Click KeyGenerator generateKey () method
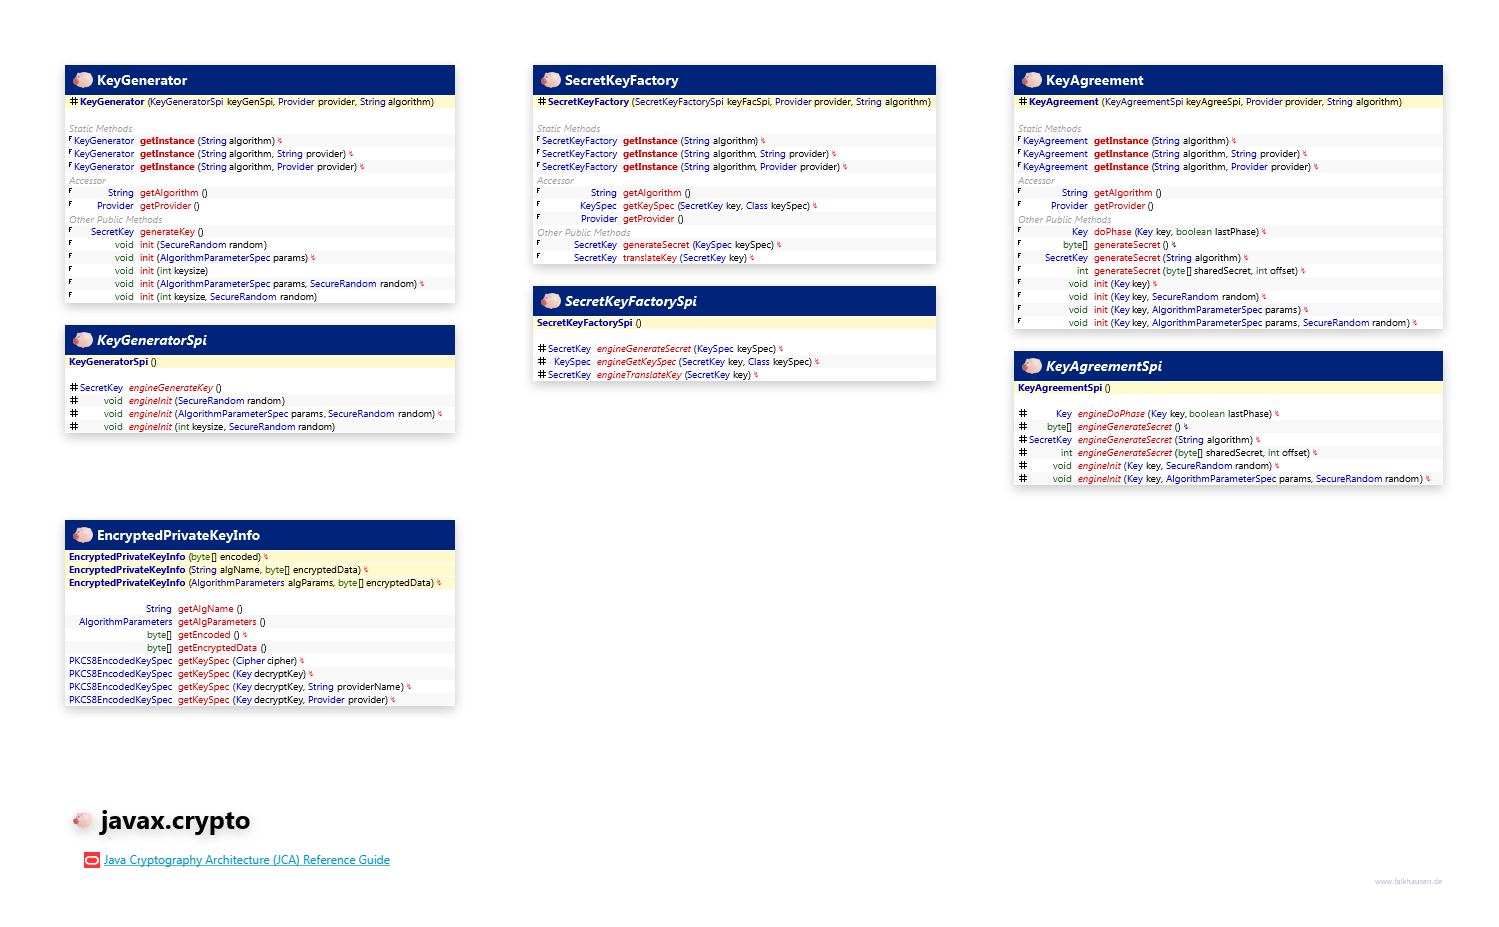The height and width of the screenshot is (927, 1499). pyautogui.click(x=260, y=232)
